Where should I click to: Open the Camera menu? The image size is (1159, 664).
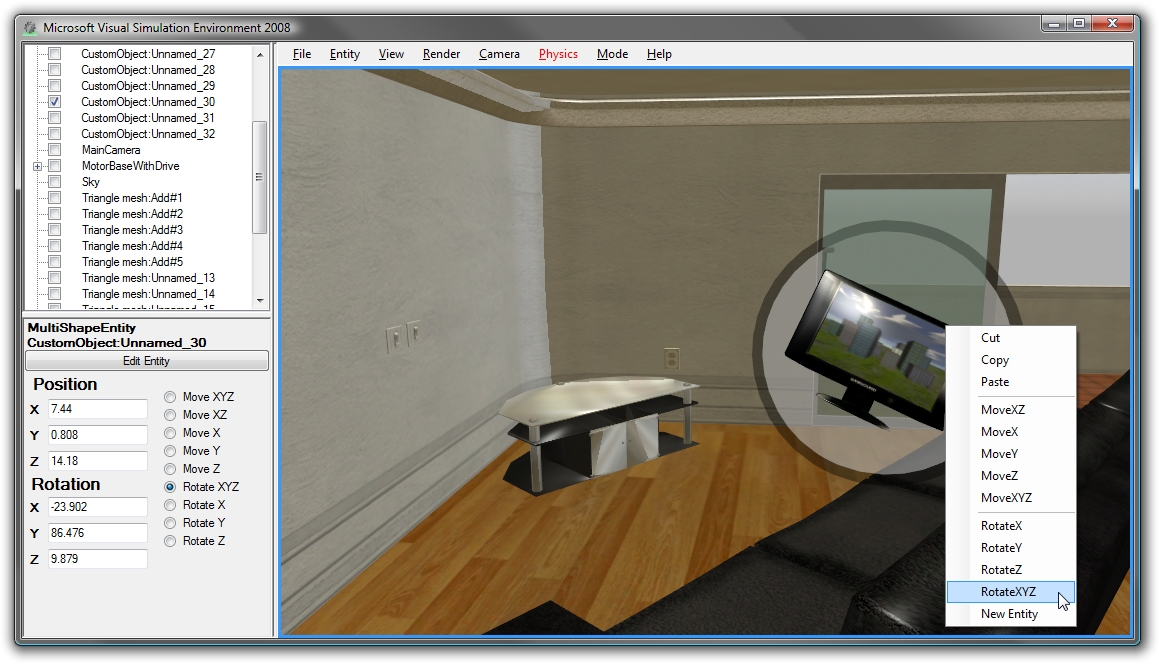point(499,54)
